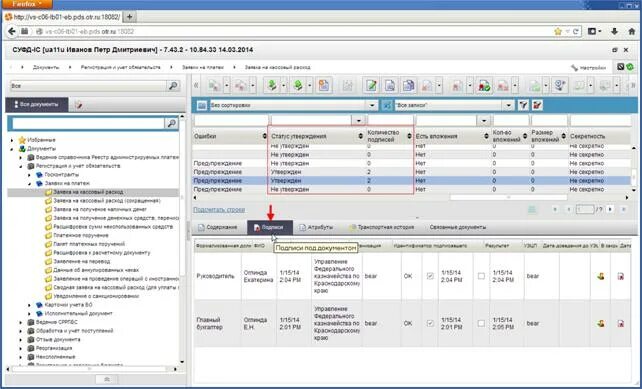
Task: Expand the 'Избранное' tree node
Action: click(12, 140)
